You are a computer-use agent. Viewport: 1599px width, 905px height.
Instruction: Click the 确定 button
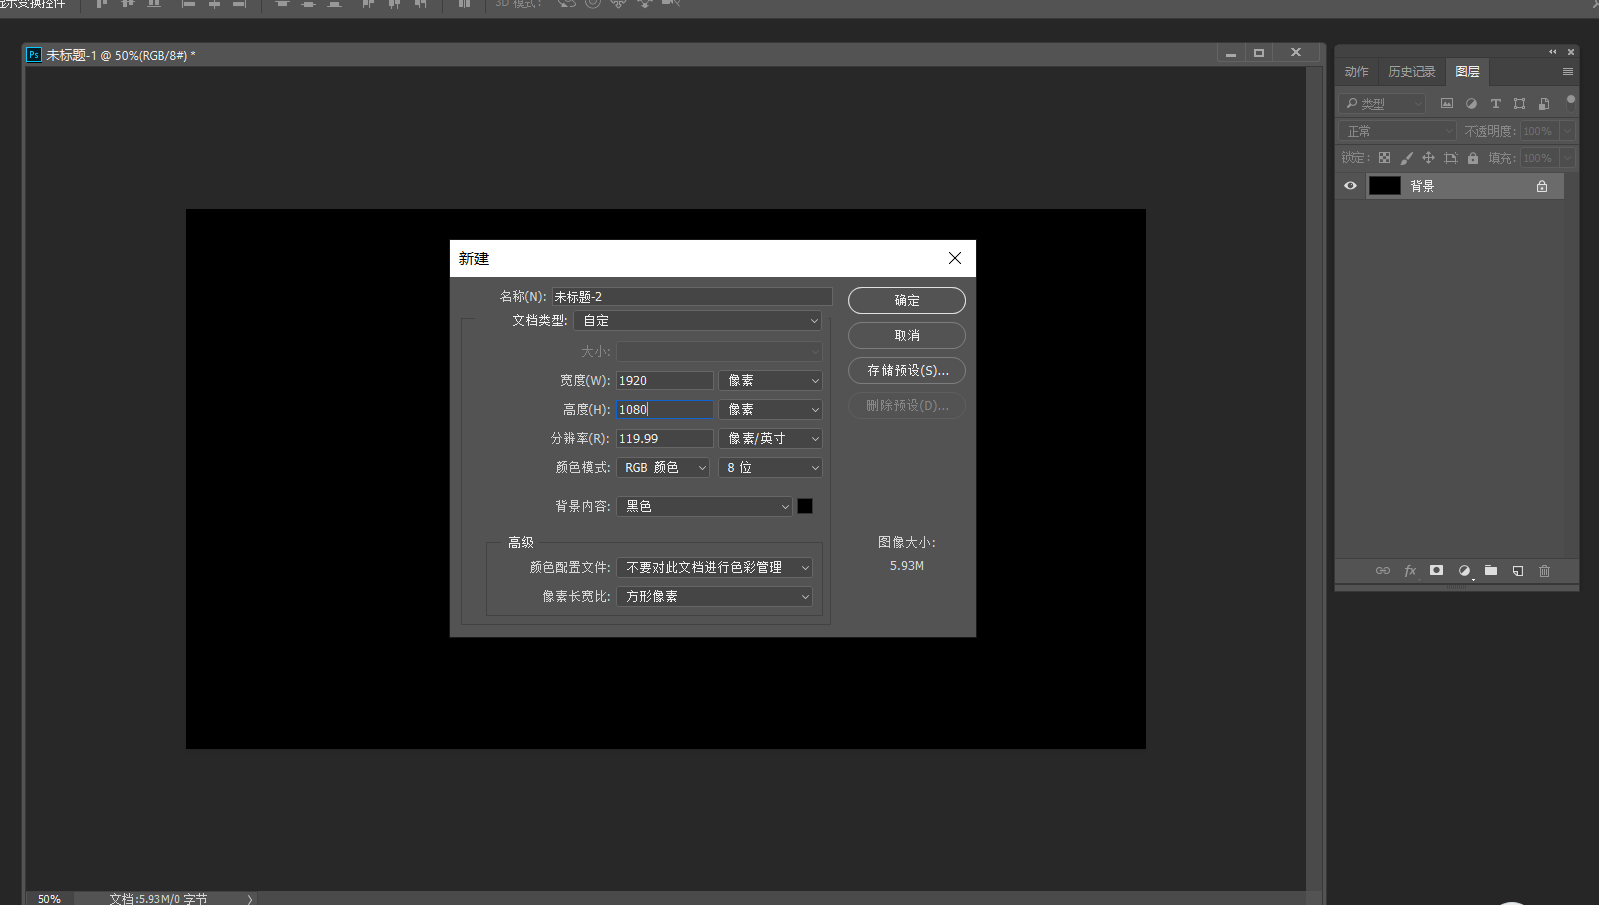[x=906, y=300]
